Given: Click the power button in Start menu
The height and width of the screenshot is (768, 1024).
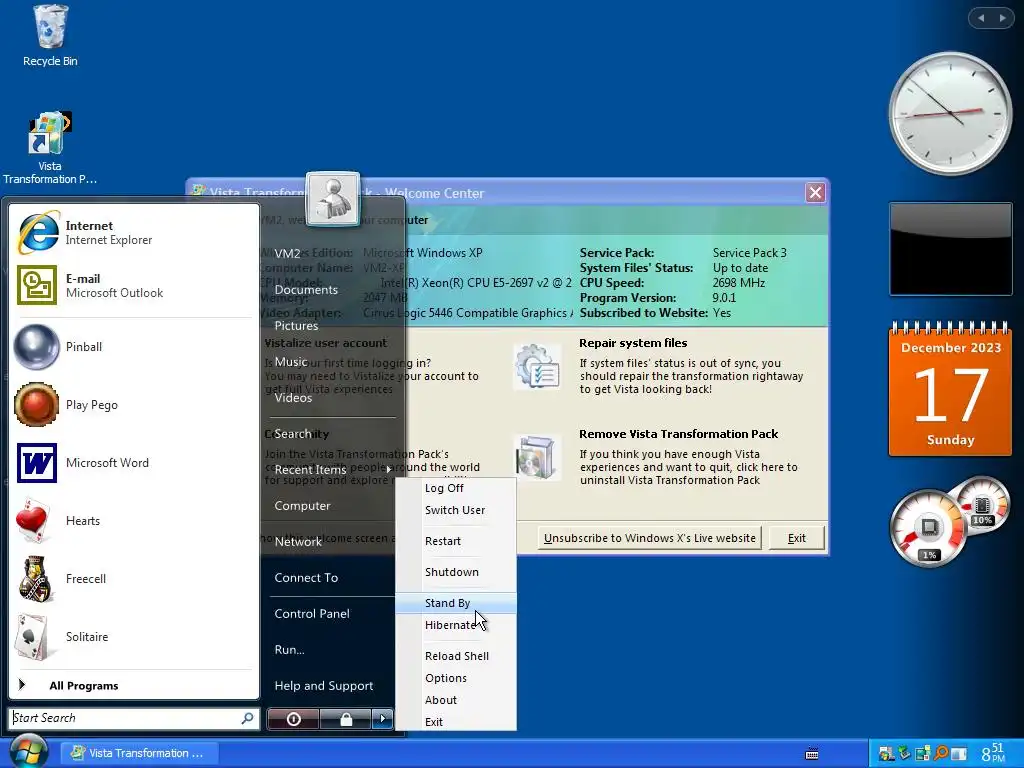Looking at the screenshot, I should coord(293,719).
